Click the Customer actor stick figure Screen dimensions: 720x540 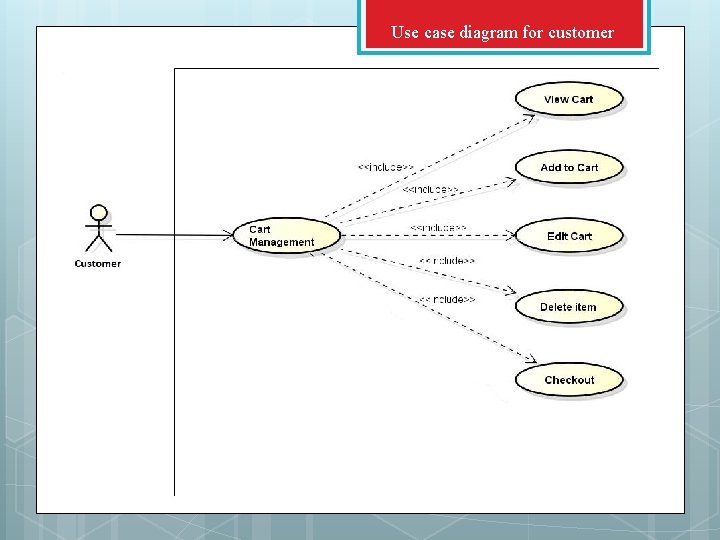pos(98,228)
